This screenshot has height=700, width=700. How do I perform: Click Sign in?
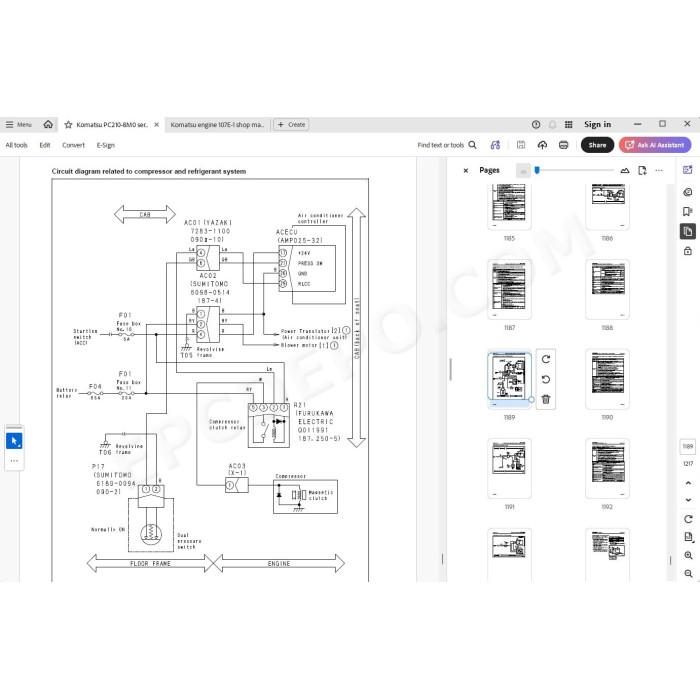click(x=597, y=125)
